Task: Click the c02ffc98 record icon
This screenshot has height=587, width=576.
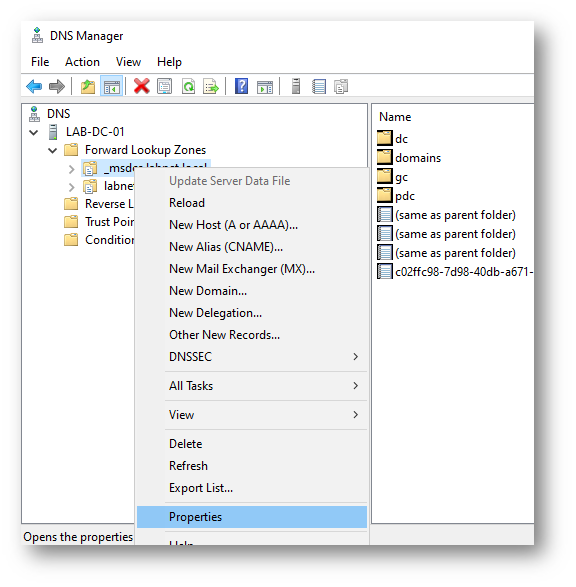Action: [385, 271]
